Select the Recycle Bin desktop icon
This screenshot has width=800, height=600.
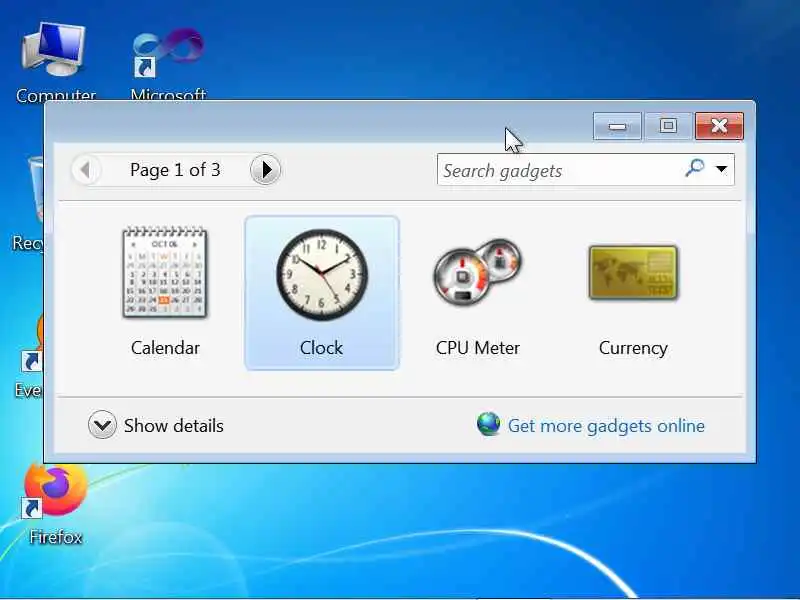(x=28, y=204)
